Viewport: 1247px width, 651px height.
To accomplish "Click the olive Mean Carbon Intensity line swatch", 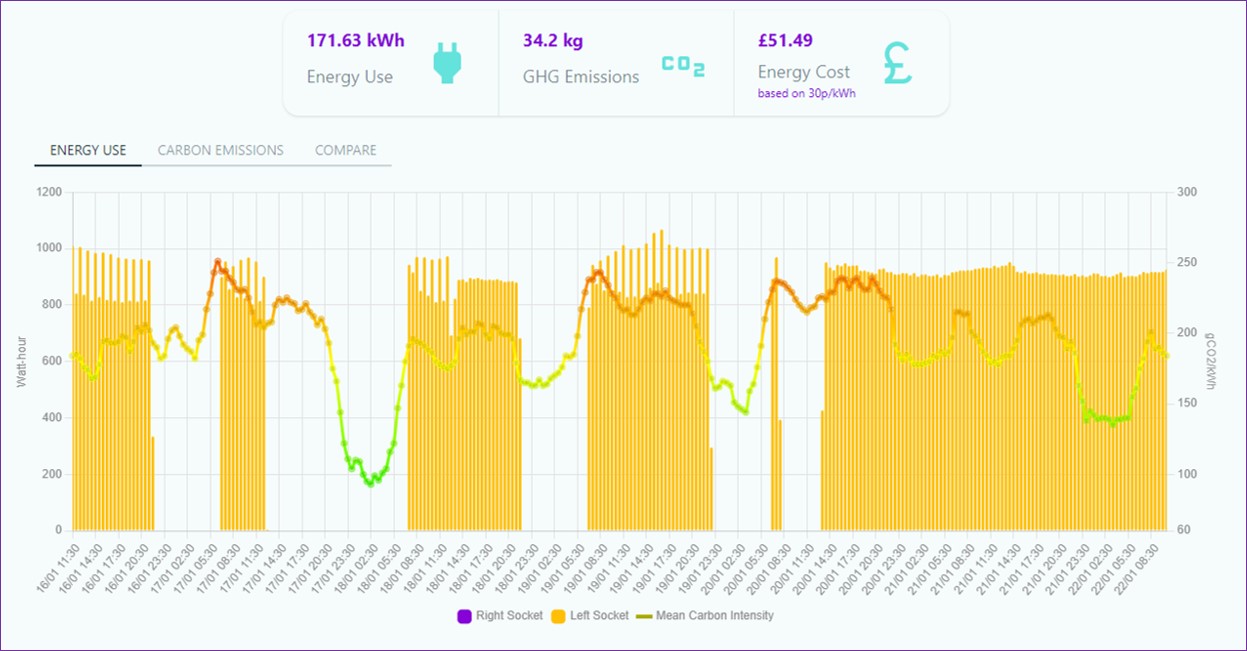I will (x=644, y=616).
